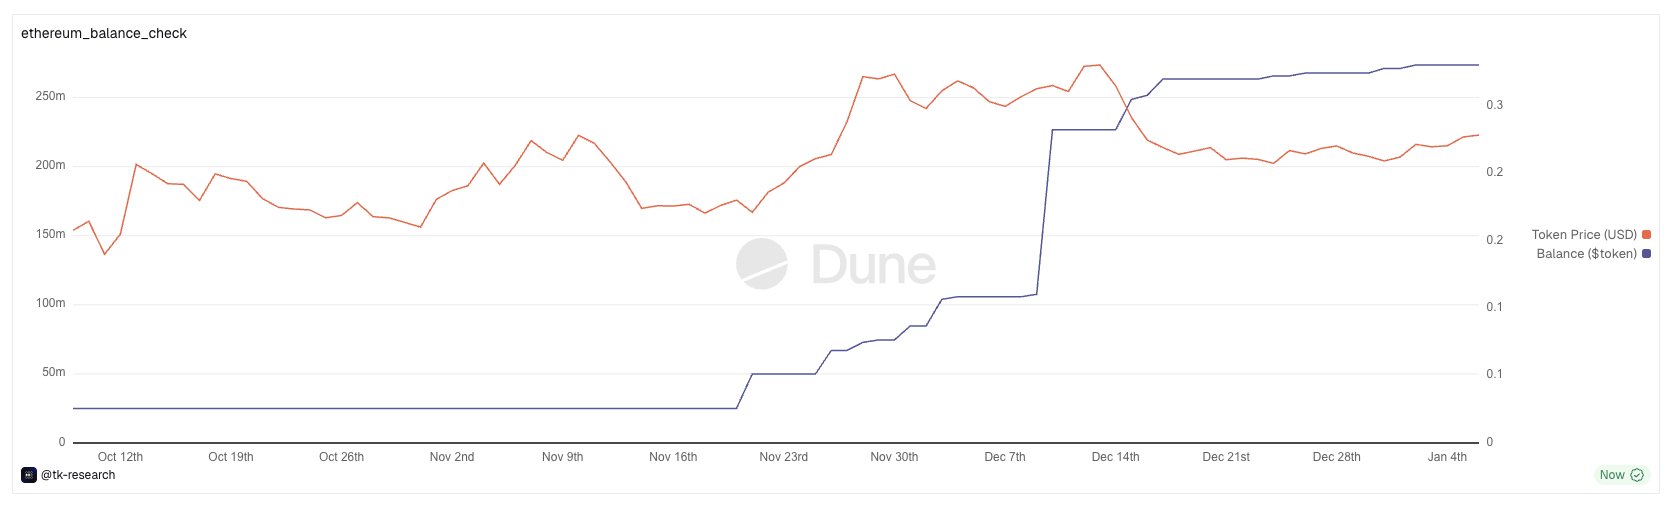The width and height of the screenshot is (1664, 508).
Task: Click the 250m left axis label
Action: coord(50,97)
